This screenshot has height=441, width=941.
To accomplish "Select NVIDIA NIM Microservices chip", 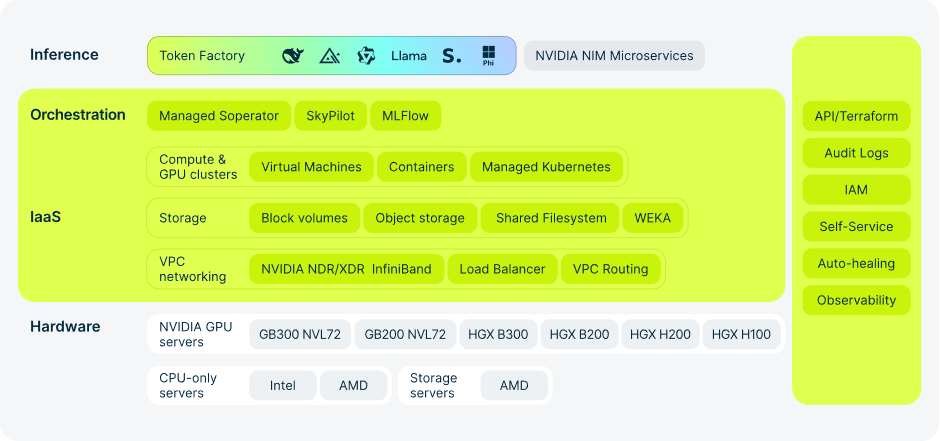I will 614,56.
